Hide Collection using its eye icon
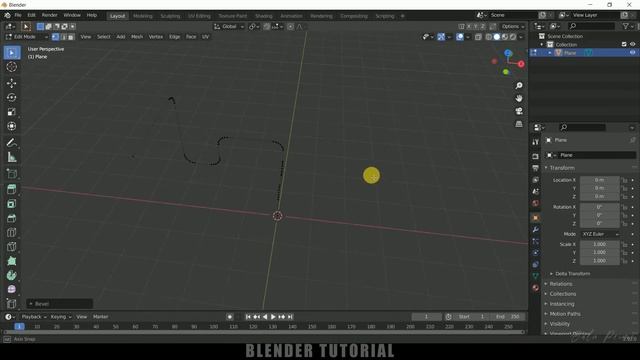This screenshot has width=640, height=360. [632, 44]
